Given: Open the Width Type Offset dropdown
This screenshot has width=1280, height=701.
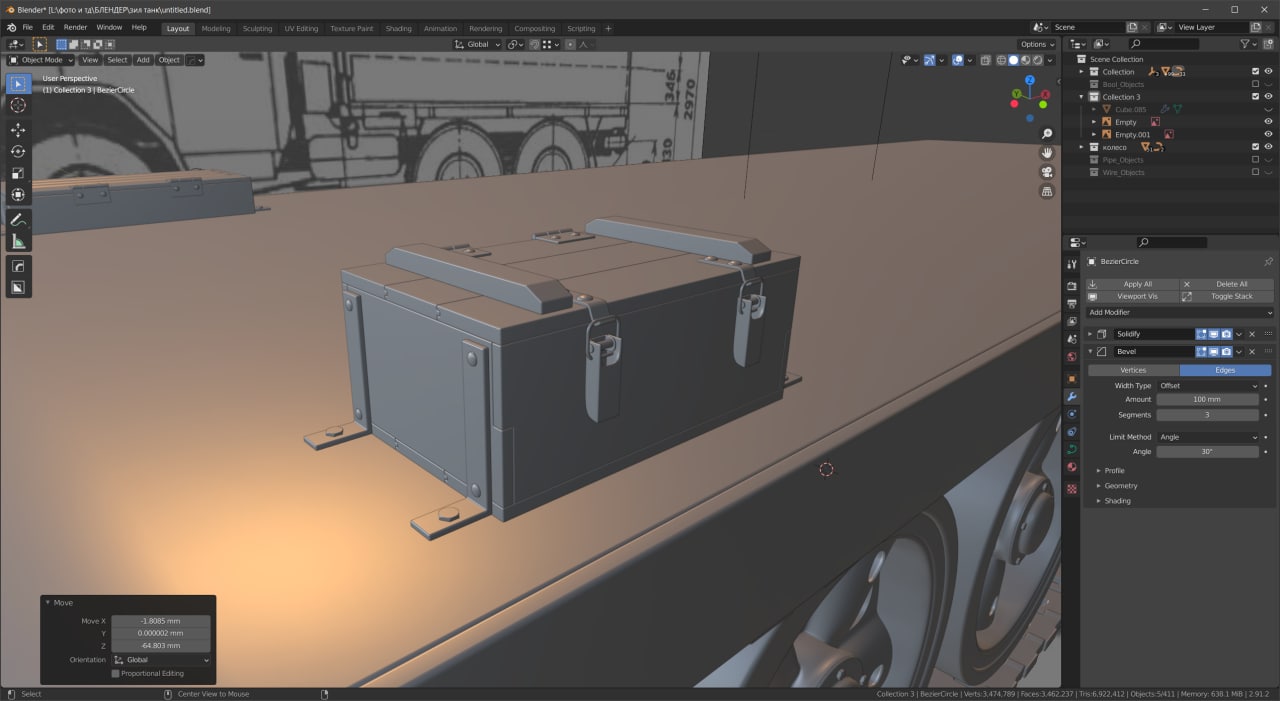Looking at the screenshot, I should click(1208, 385).
